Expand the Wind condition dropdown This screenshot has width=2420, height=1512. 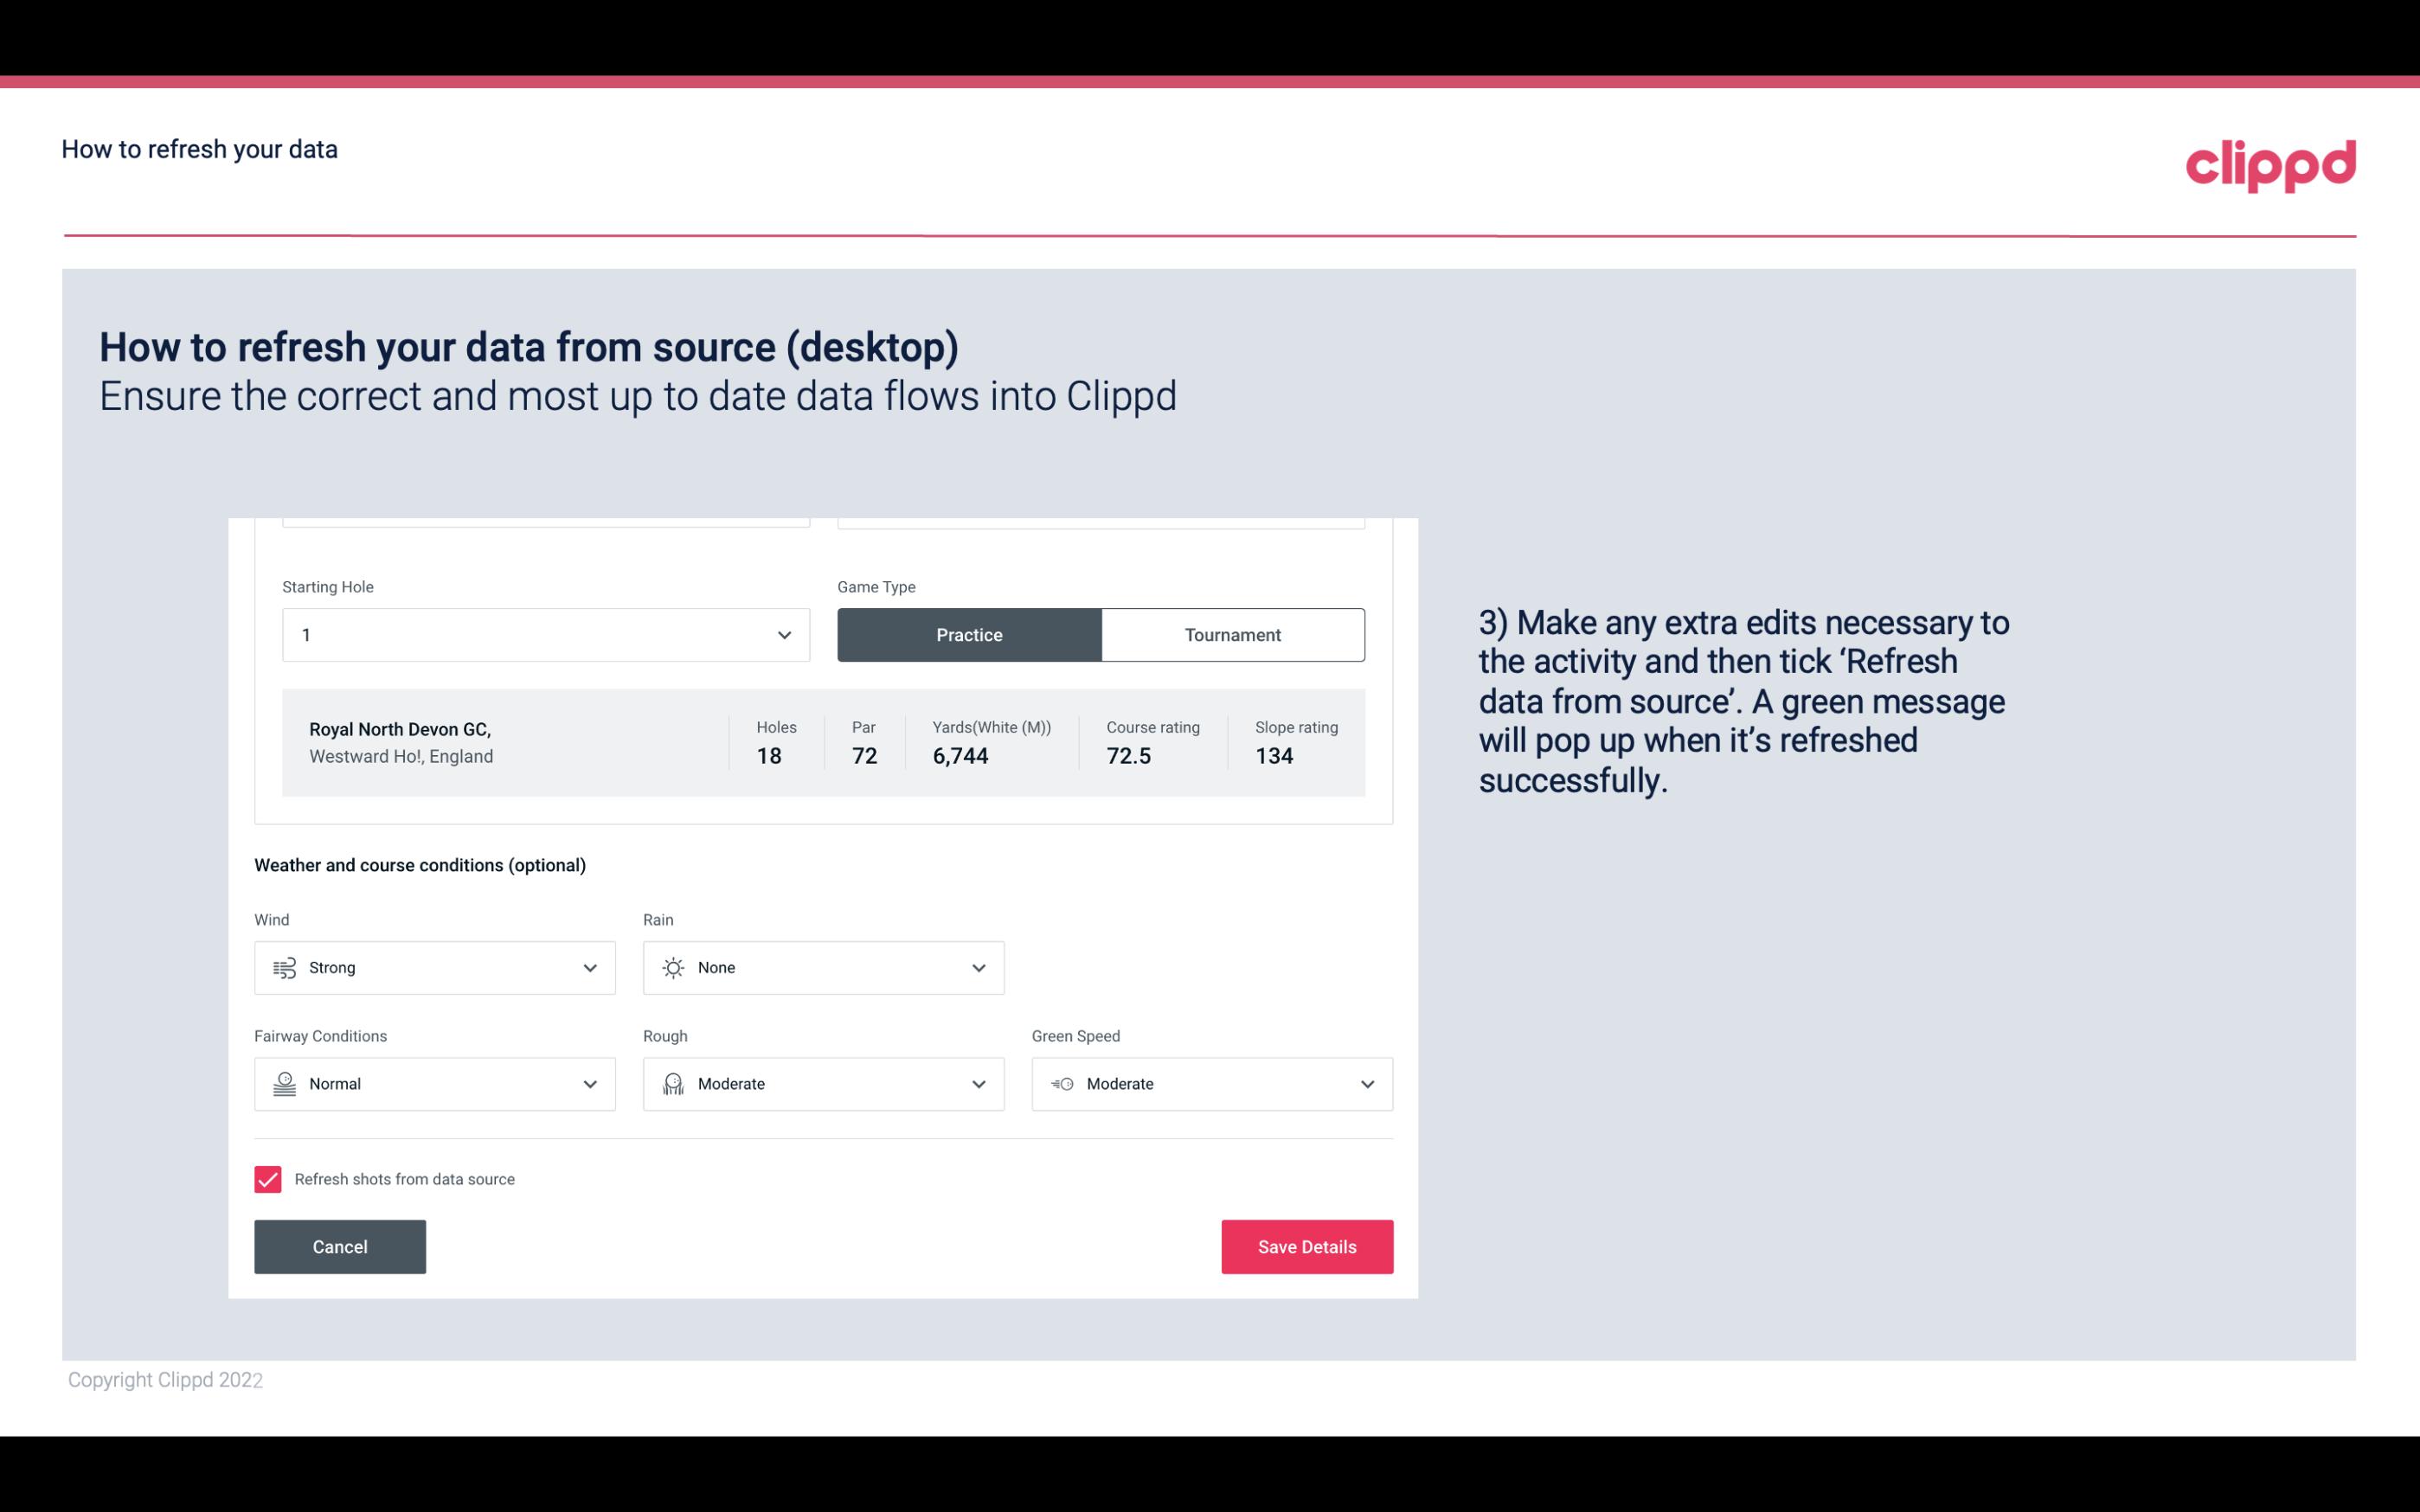[589, 967]
